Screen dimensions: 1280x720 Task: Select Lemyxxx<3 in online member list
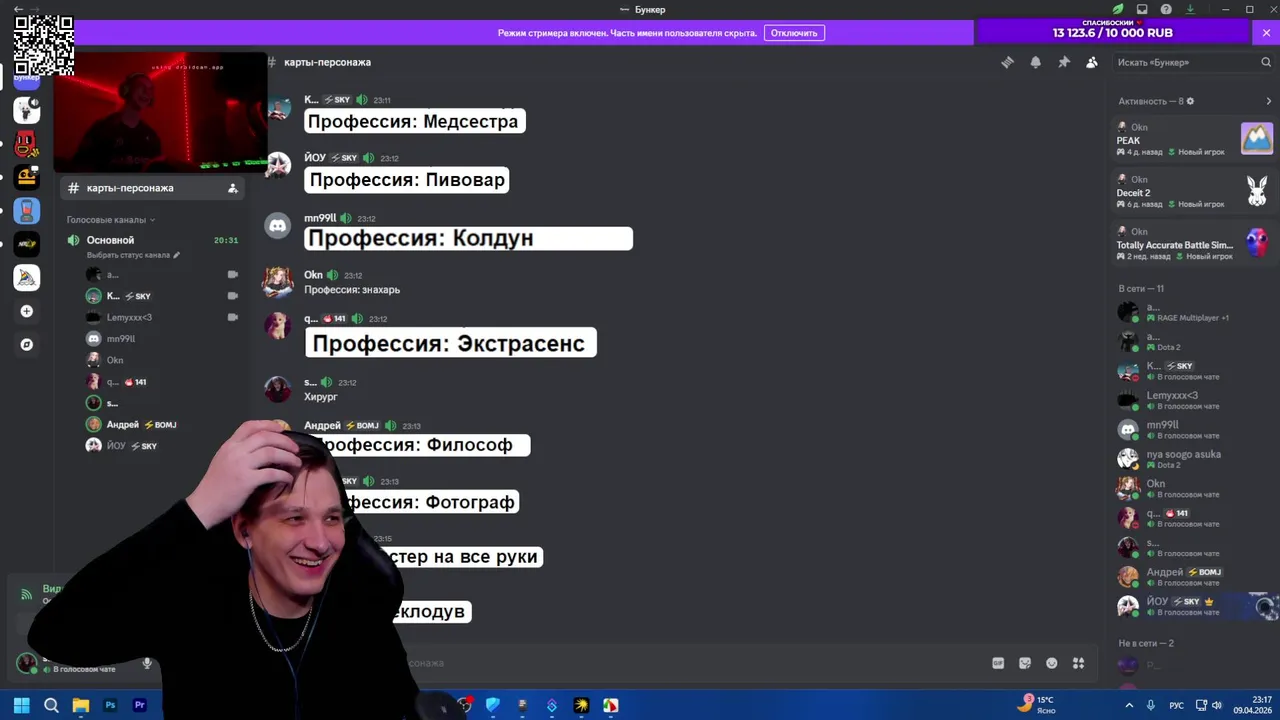coord(1193,400)
